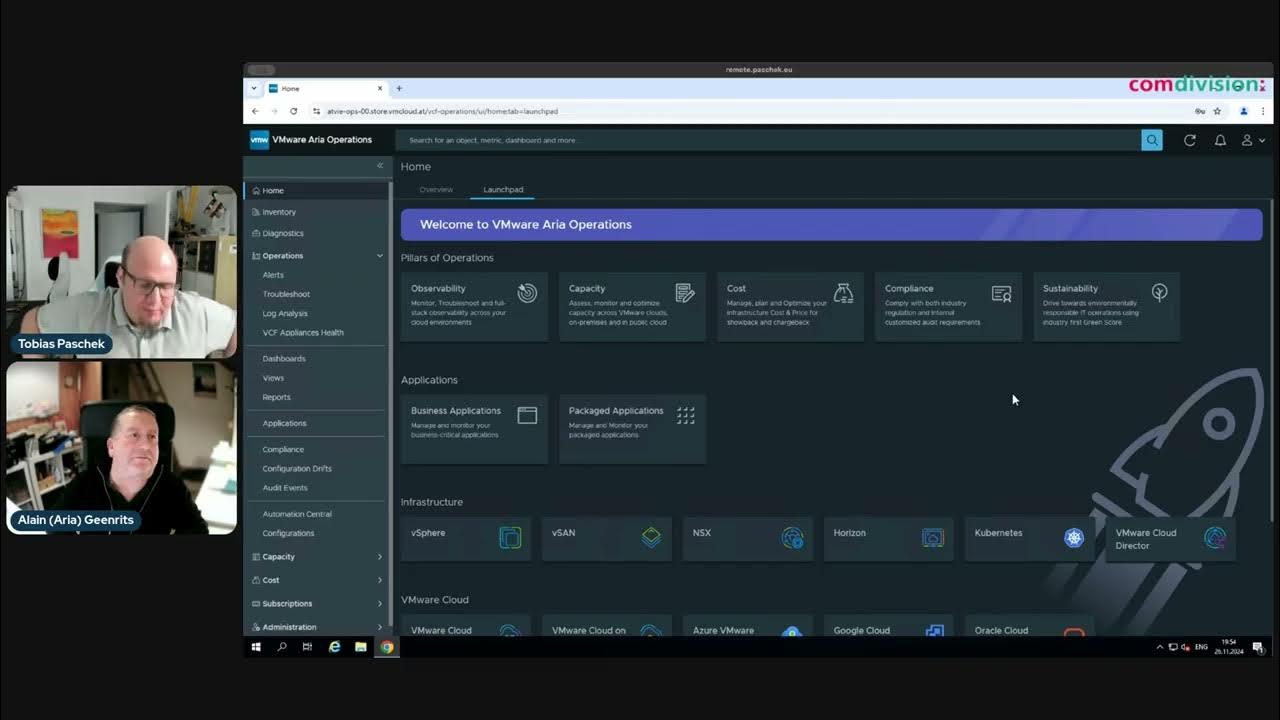
Task: Expand the Subscriptions sidebar section
Action: 380,604
